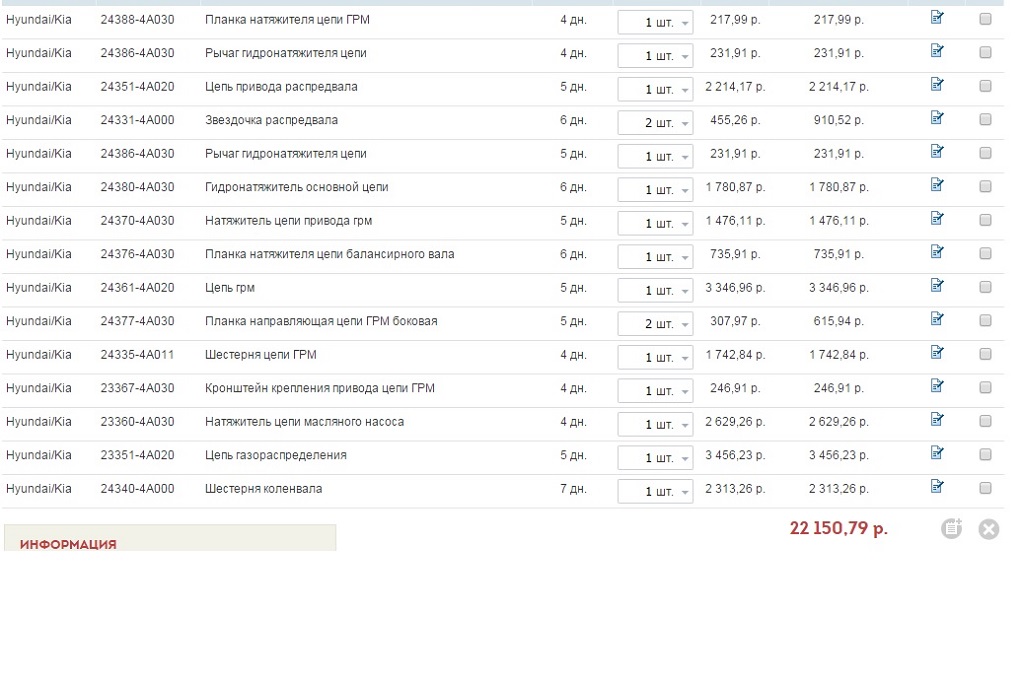Click gray list icon next to total sum
The width and height of the screenshot is (1023, 680).
tap(951, 529)
